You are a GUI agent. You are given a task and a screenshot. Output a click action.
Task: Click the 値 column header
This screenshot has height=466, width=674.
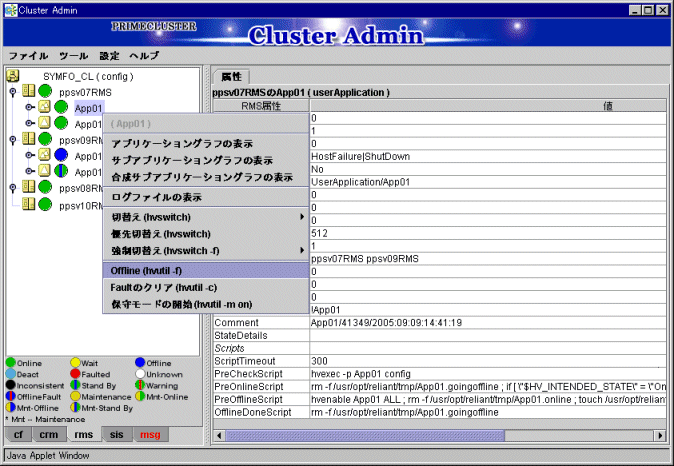pos(488,106)
